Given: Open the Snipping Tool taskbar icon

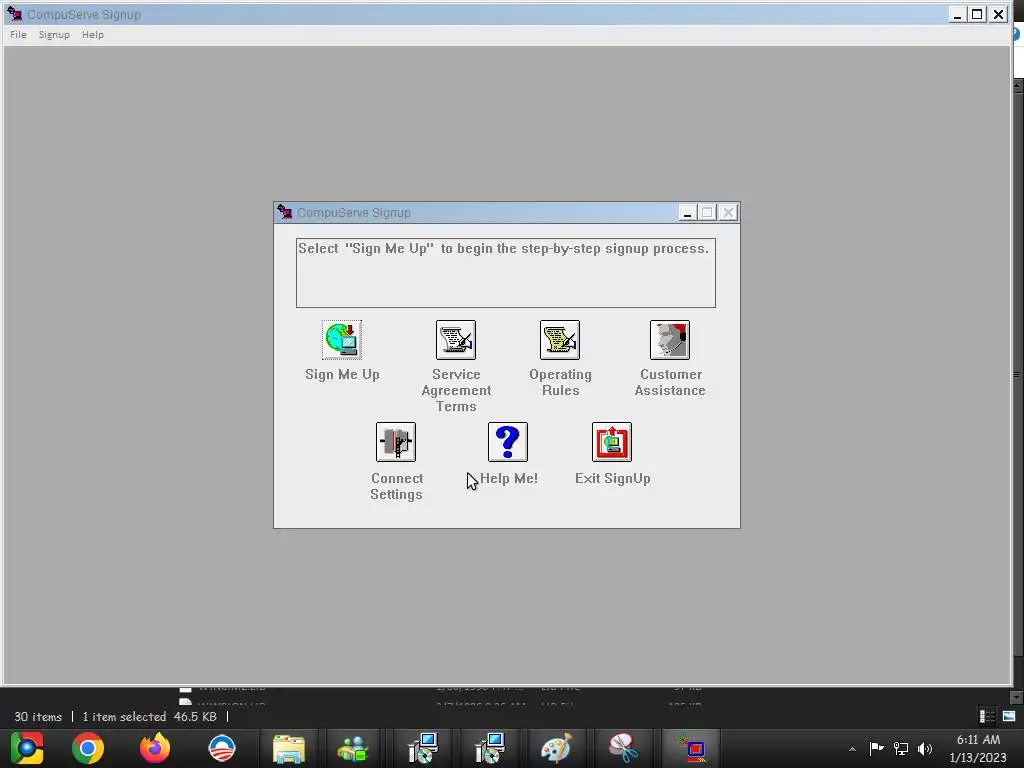Looking at the screenshot, I should pyautogui.click(x=623, y=748).
